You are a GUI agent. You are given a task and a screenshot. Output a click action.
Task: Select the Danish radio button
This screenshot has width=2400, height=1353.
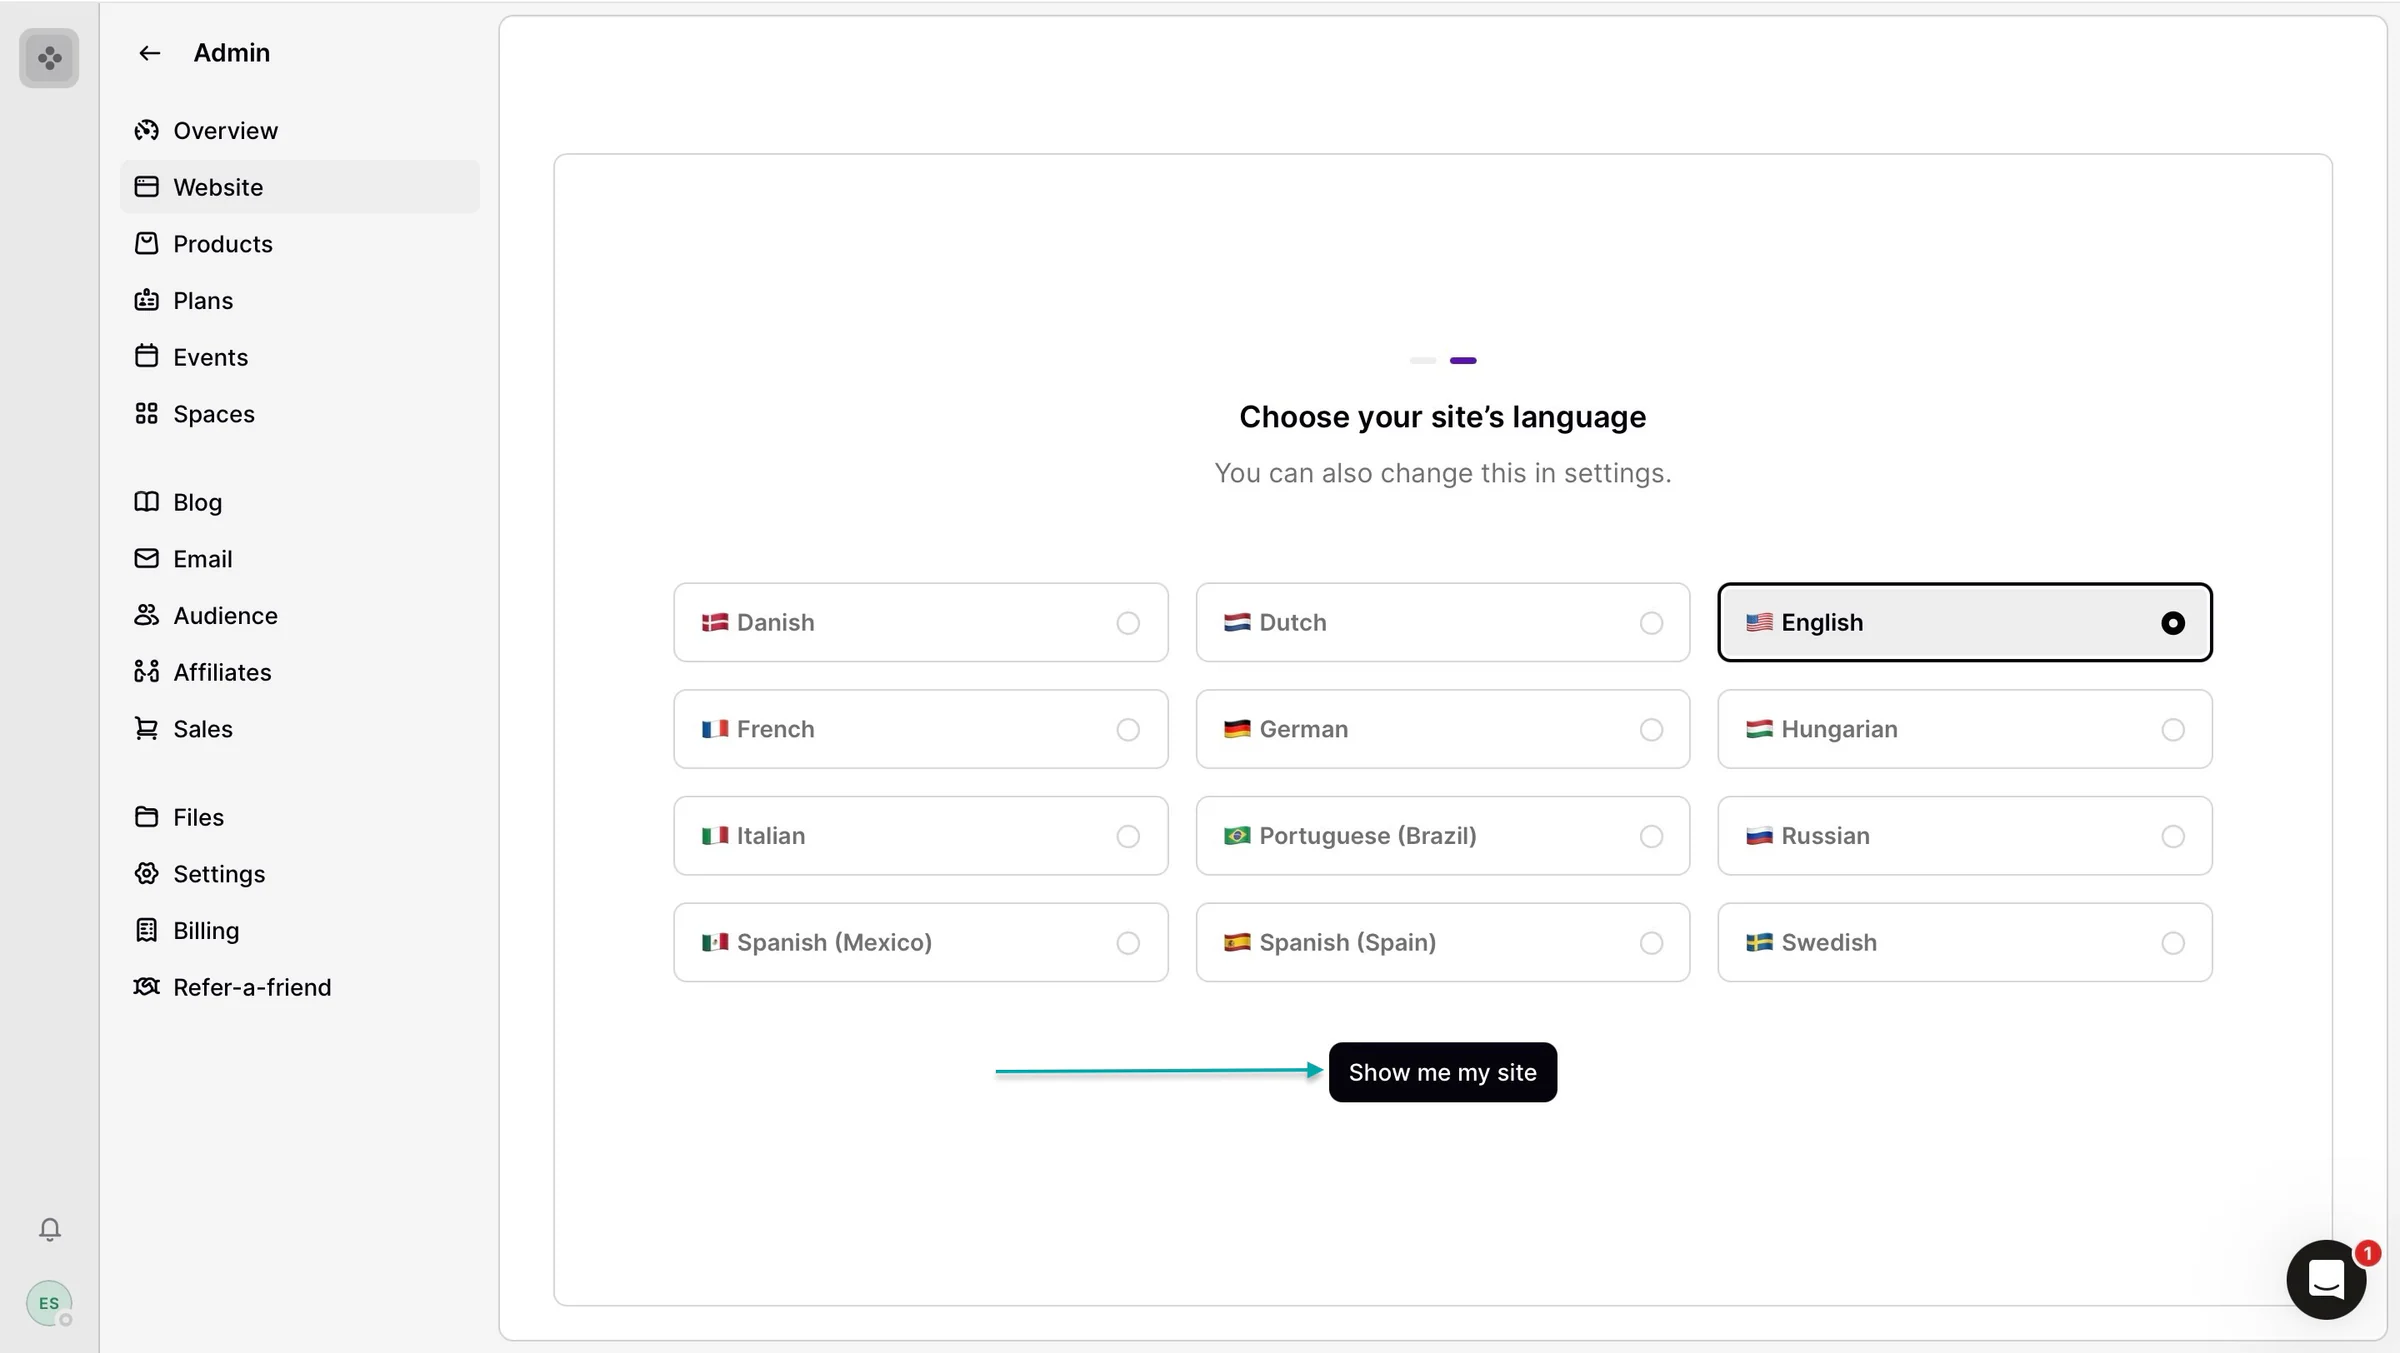coord(1128,623)
